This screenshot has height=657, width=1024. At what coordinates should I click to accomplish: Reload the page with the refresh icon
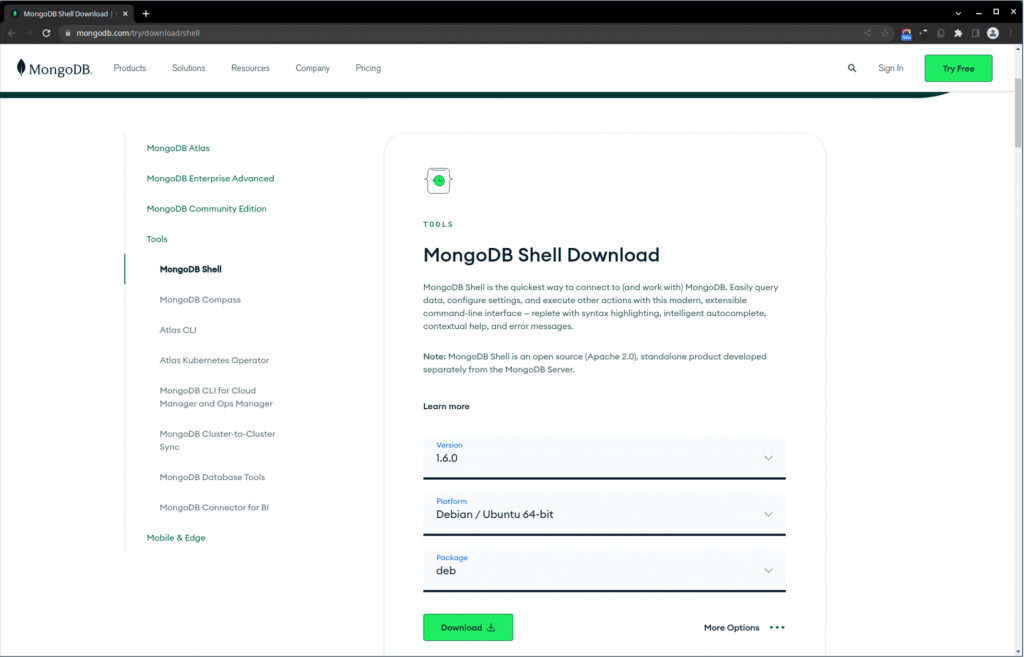click(x=46, y=33)
